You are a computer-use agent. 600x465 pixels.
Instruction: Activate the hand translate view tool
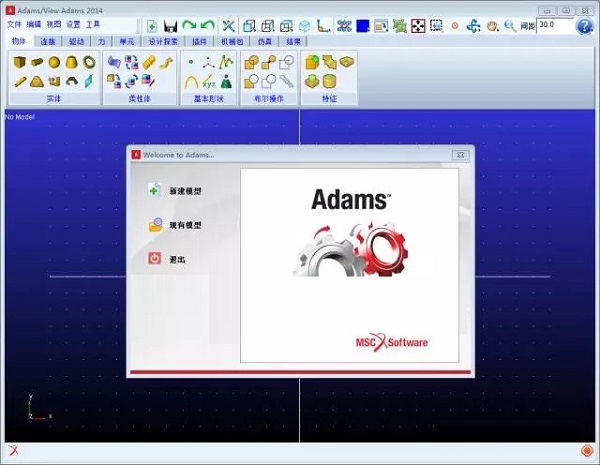click(492, 26)
